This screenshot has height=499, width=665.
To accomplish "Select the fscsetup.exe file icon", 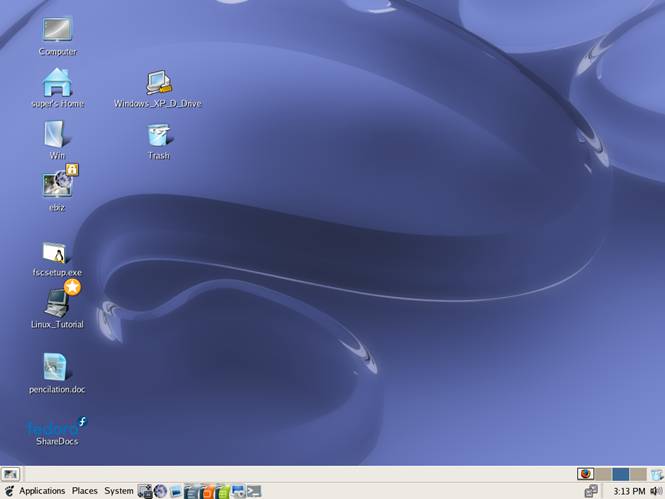I will click(x=55, y=253).
